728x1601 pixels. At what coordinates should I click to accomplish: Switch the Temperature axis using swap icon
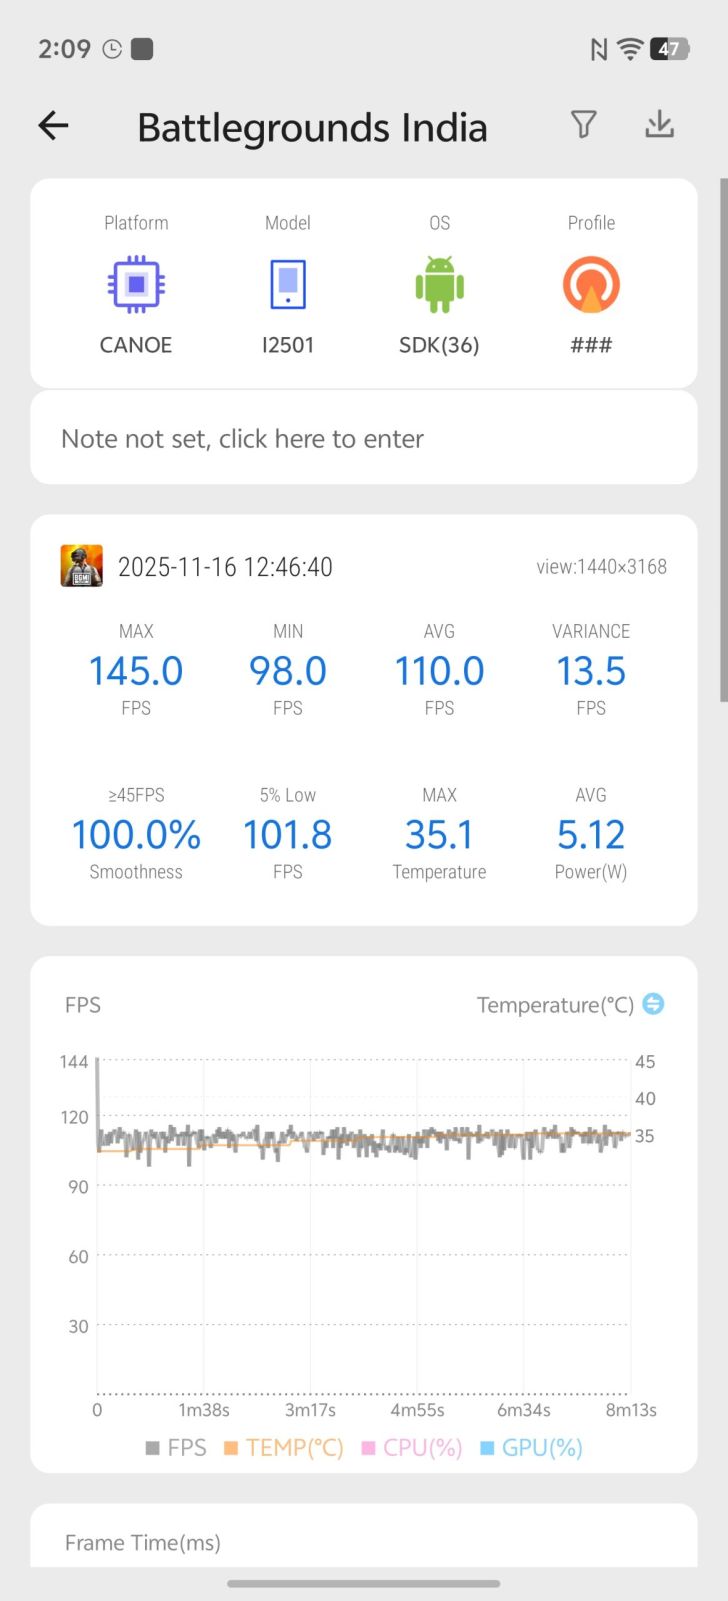653,1003
